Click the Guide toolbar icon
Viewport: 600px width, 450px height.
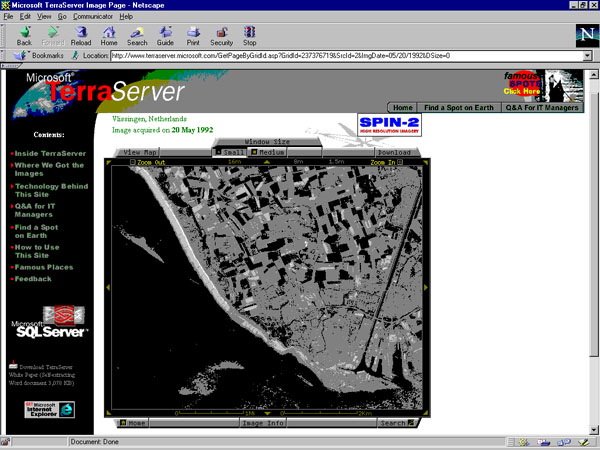[165, 35]
